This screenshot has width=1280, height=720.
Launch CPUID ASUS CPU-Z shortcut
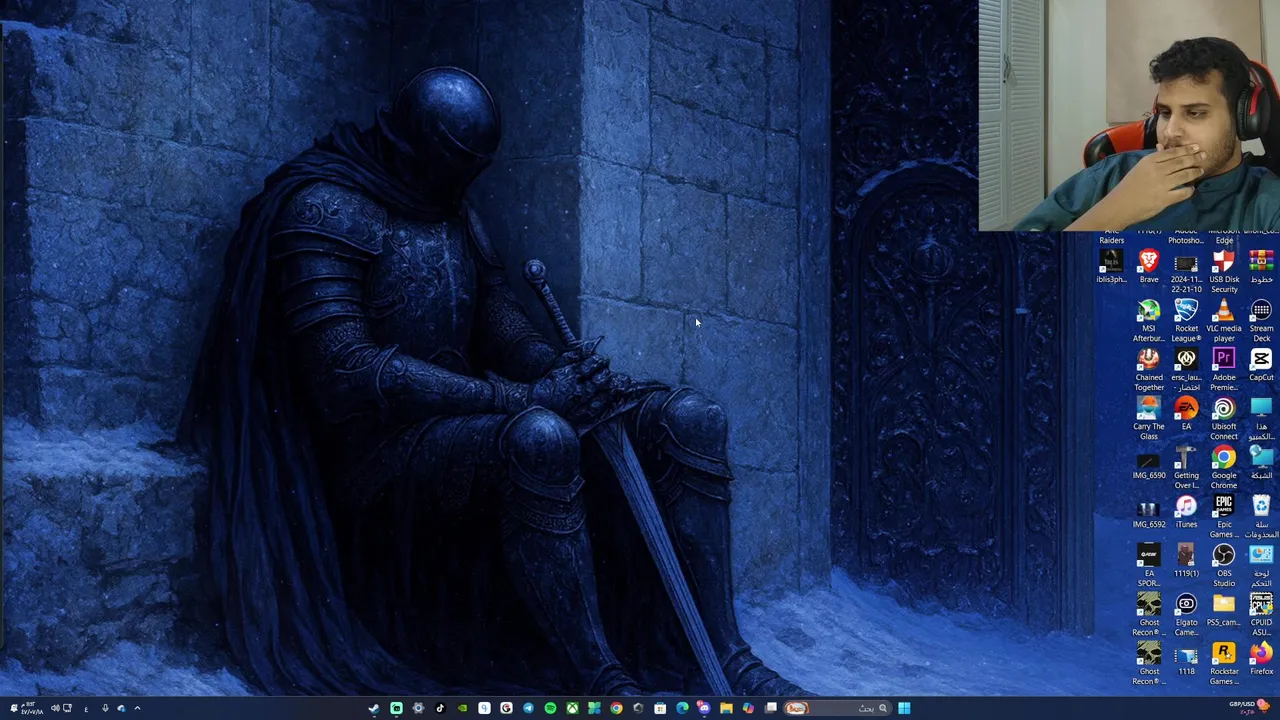pos(1261,614)
